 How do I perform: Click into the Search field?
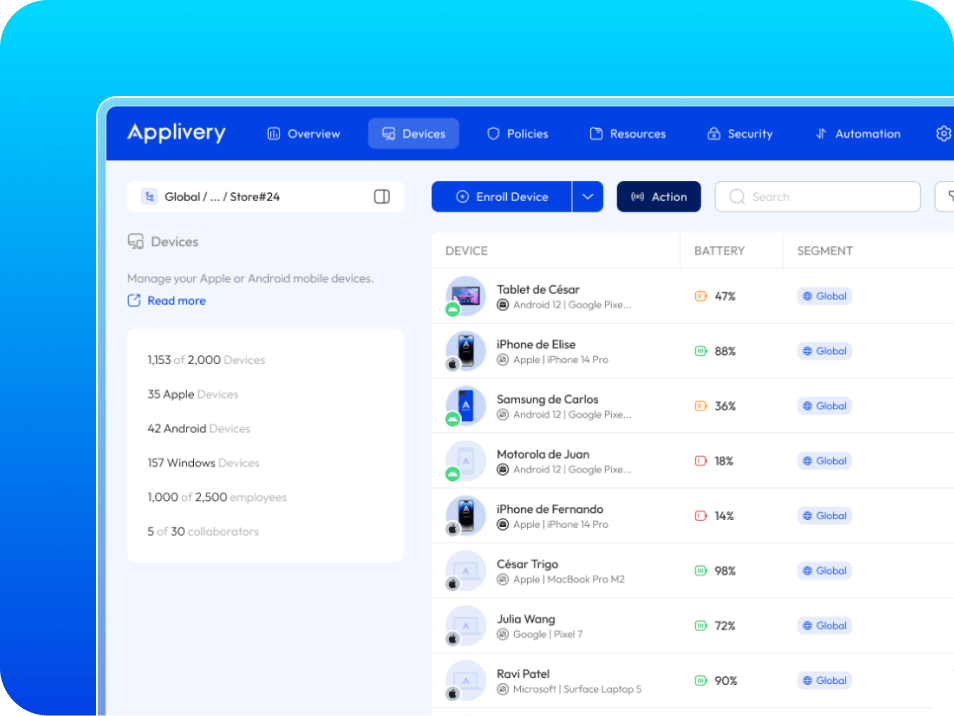coord(818,197)
